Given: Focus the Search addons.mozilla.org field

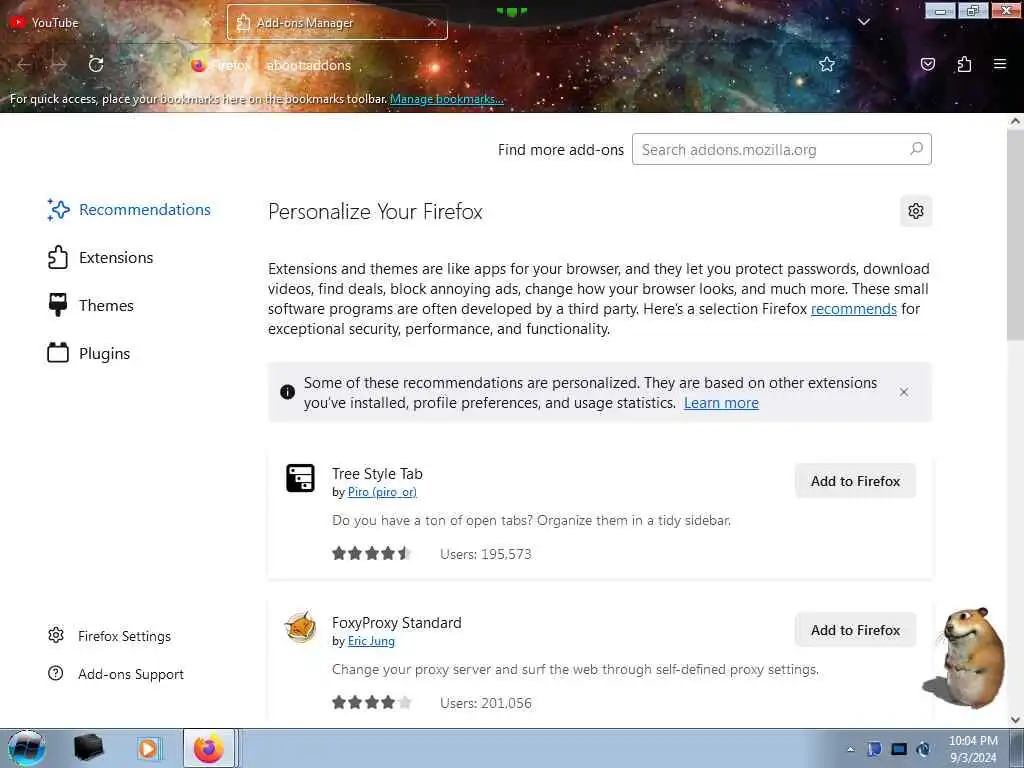Looking at the screenshot, I should (x=781, y=150).
